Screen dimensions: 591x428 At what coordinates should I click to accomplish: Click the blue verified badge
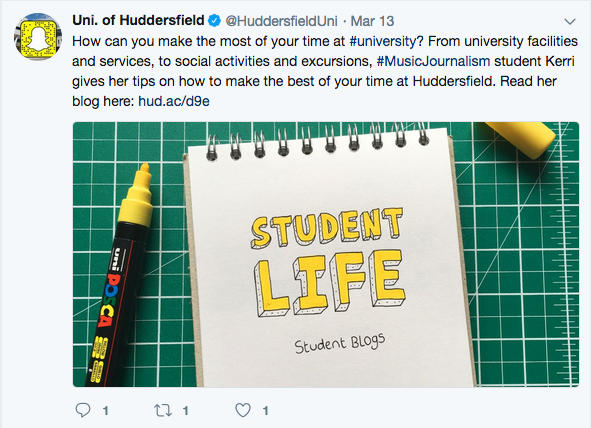[x=214, y=21]
